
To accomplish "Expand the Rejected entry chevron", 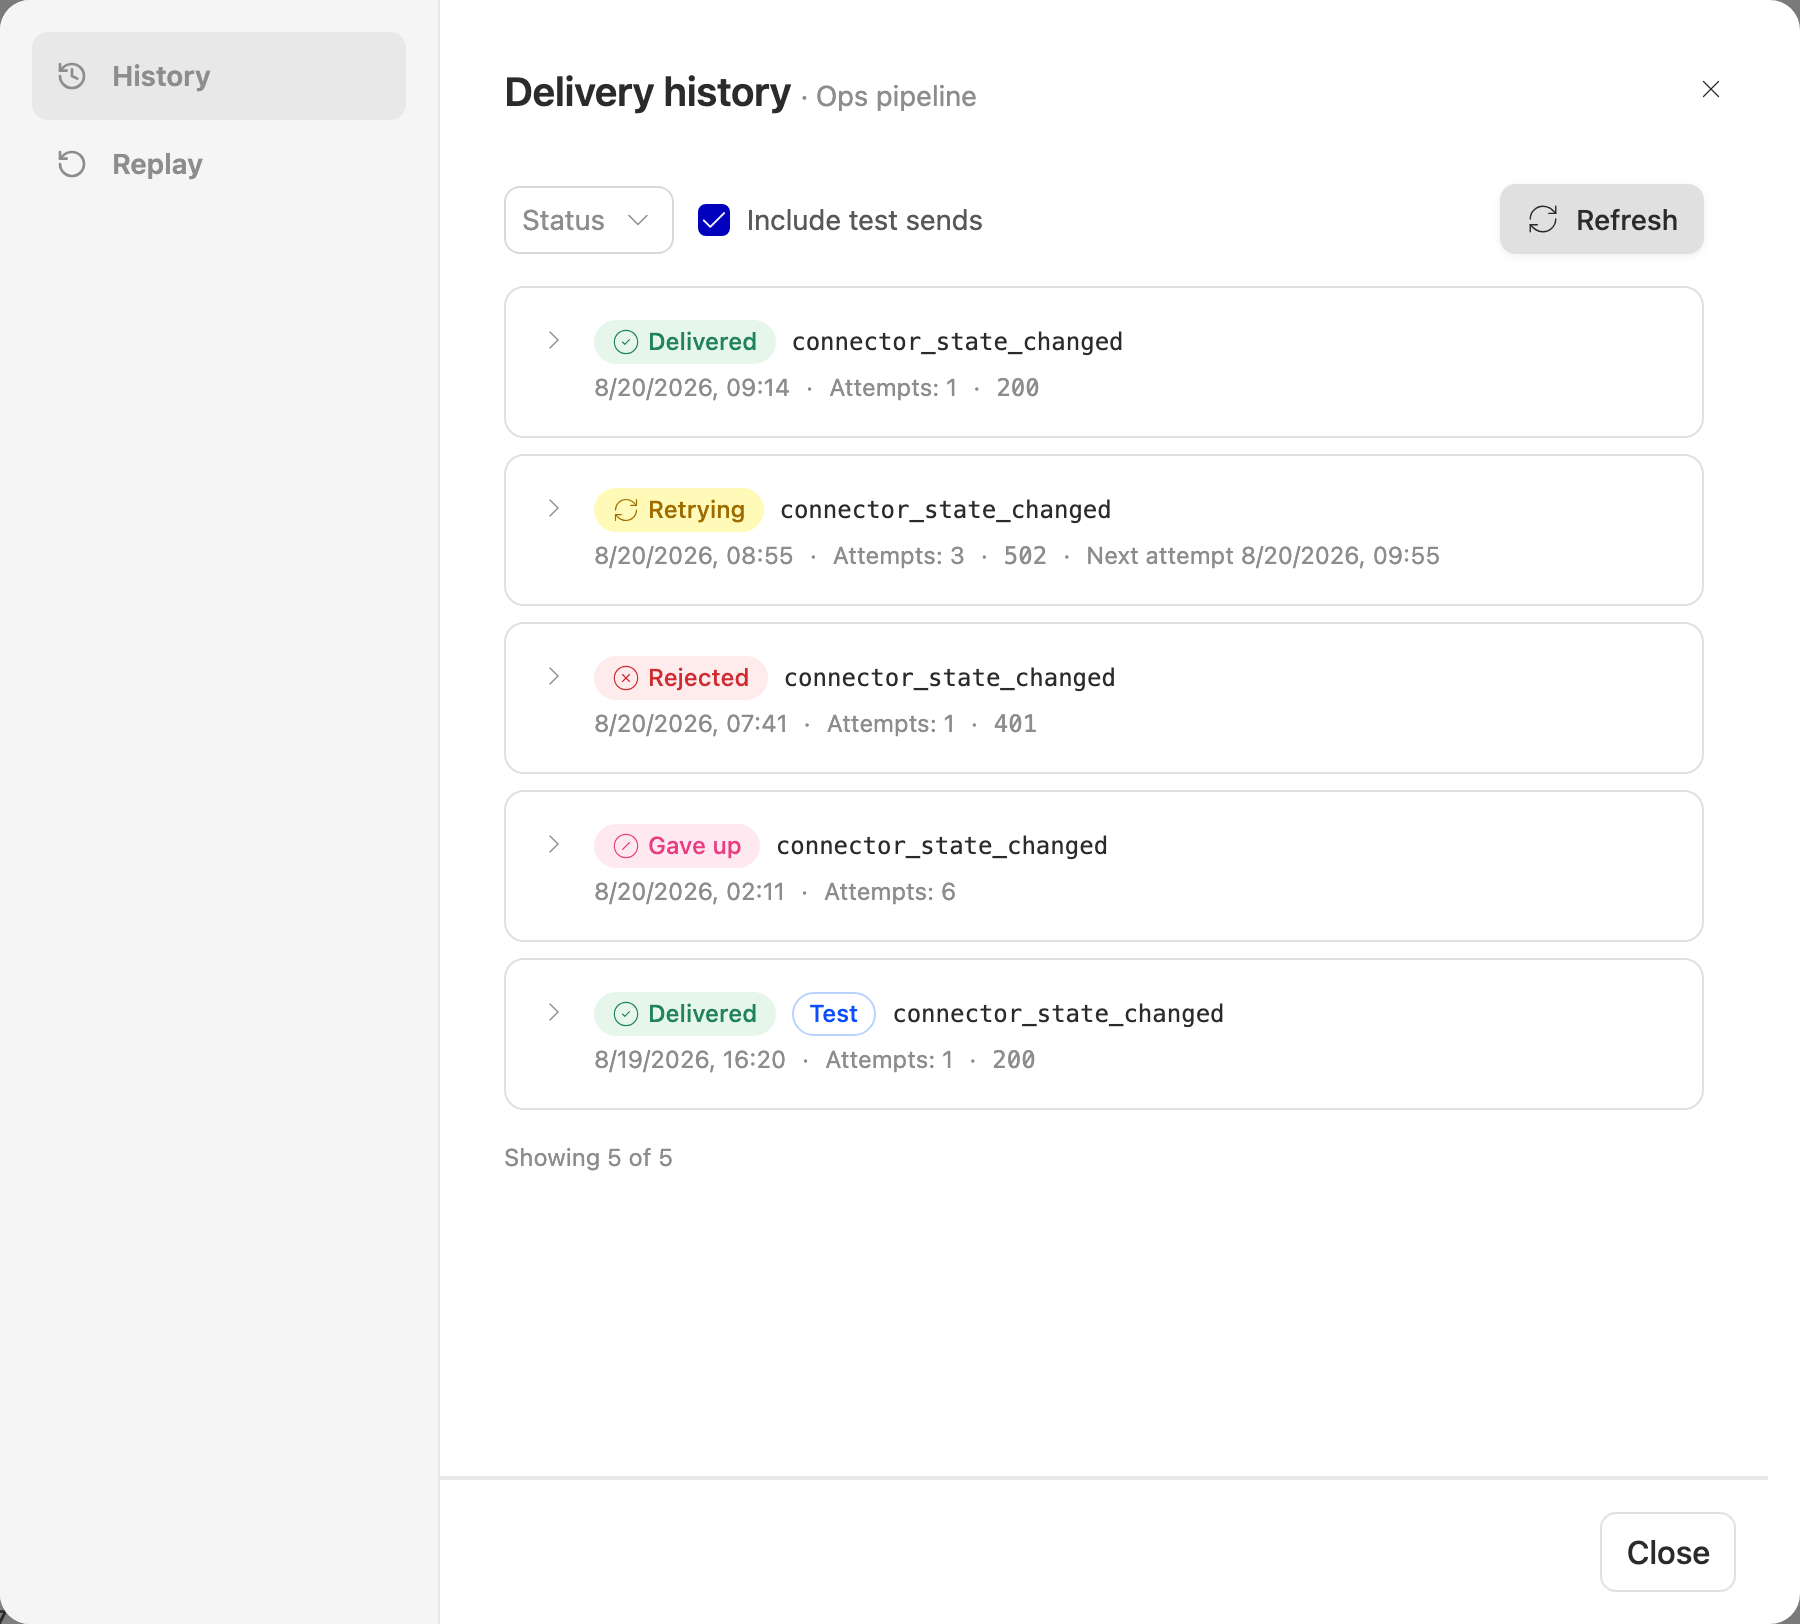I will 554,677.
